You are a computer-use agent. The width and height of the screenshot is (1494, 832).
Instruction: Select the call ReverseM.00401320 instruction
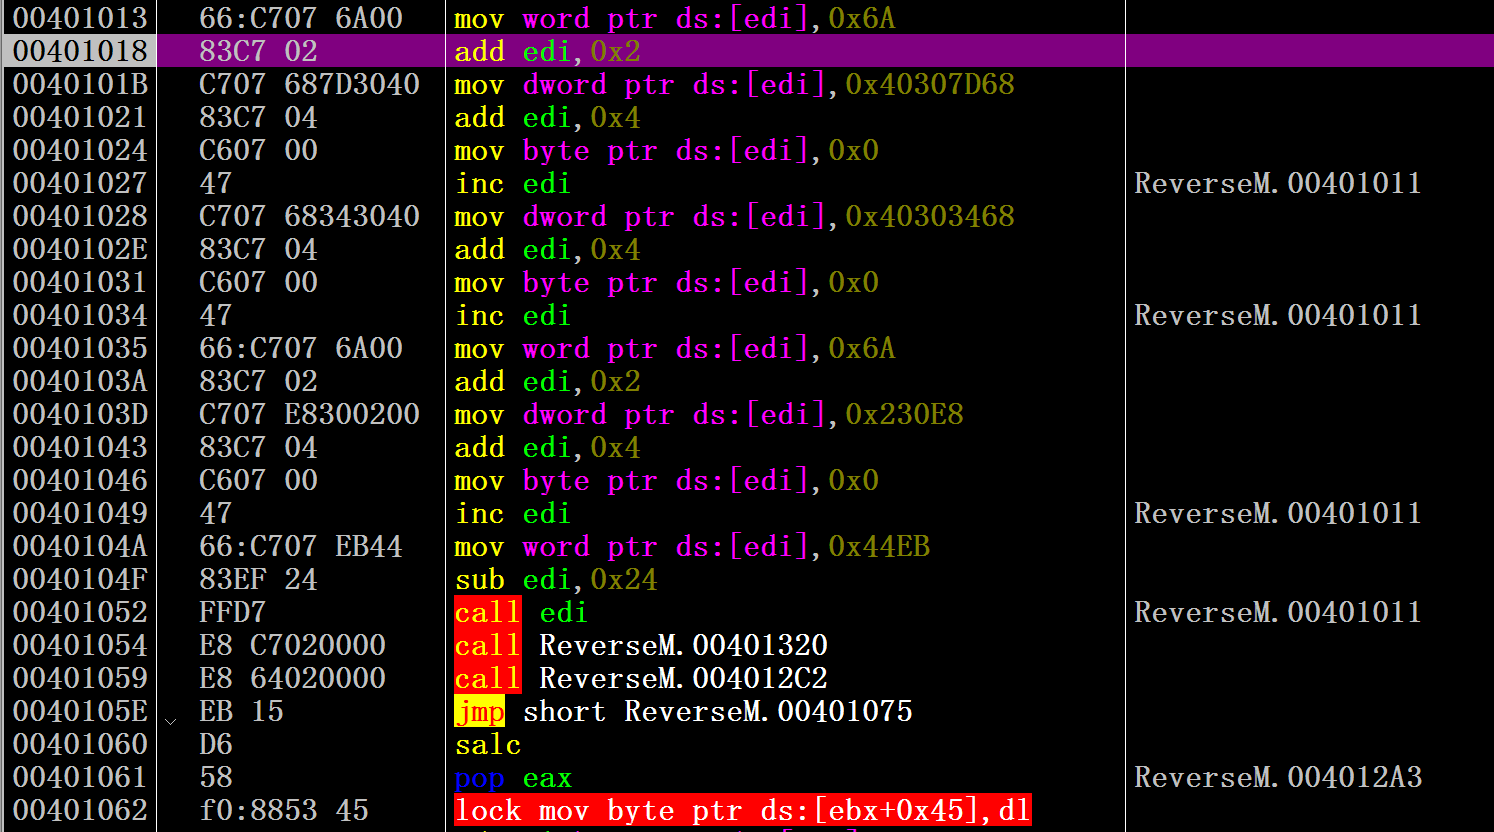[641, 645]
